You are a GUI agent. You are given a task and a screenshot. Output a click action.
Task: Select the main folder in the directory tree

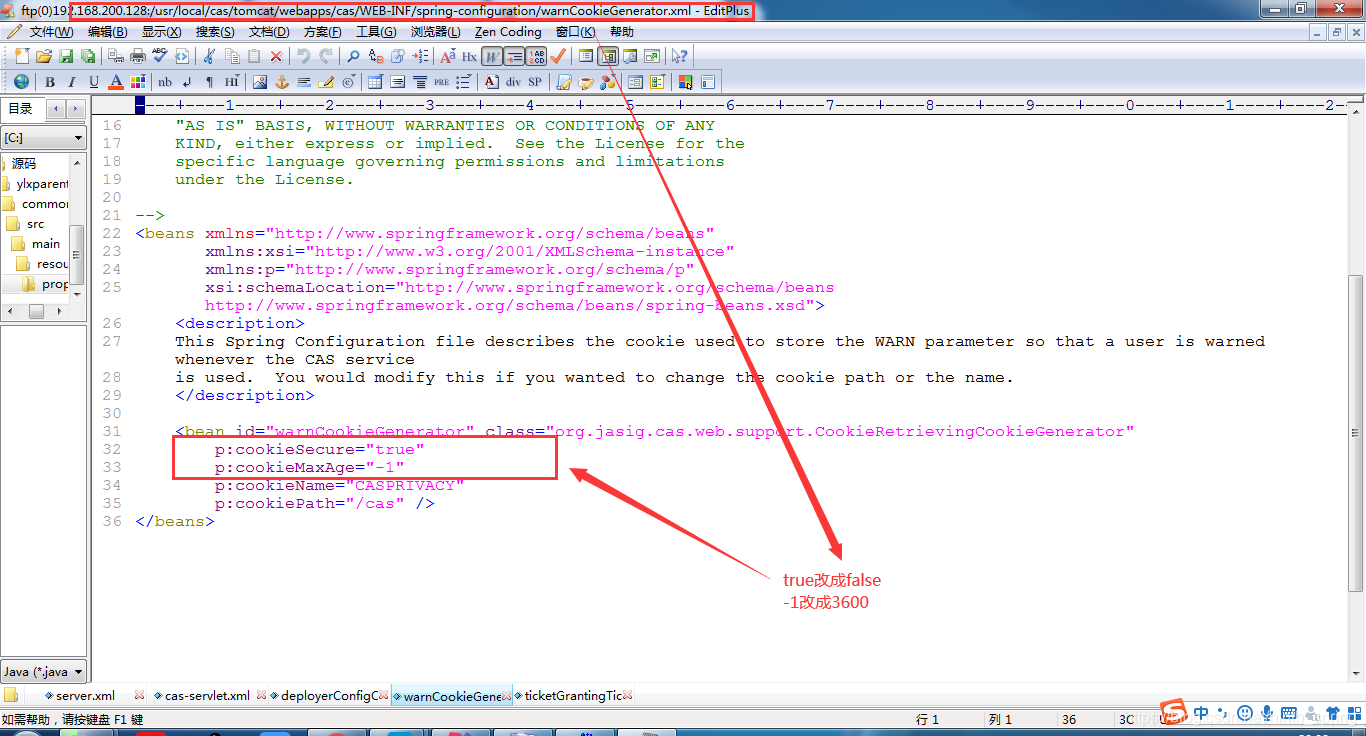pos(46,243)
